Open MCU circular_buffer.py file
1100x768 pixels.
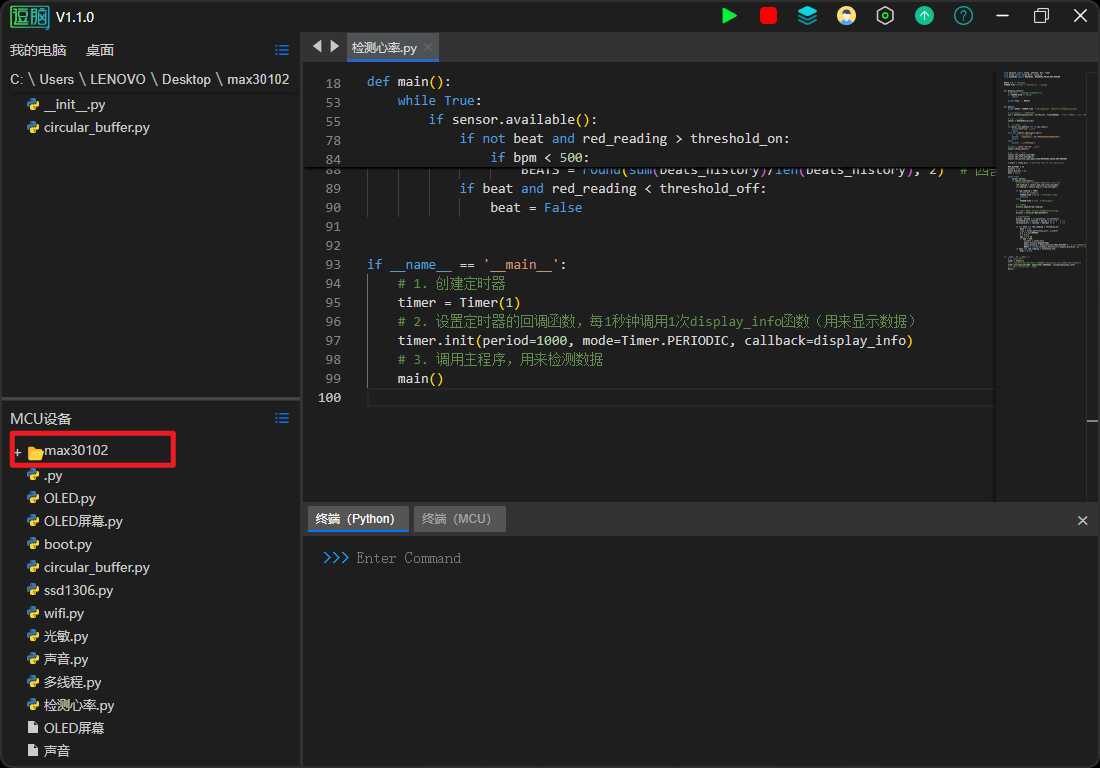[x=97, y=567]
